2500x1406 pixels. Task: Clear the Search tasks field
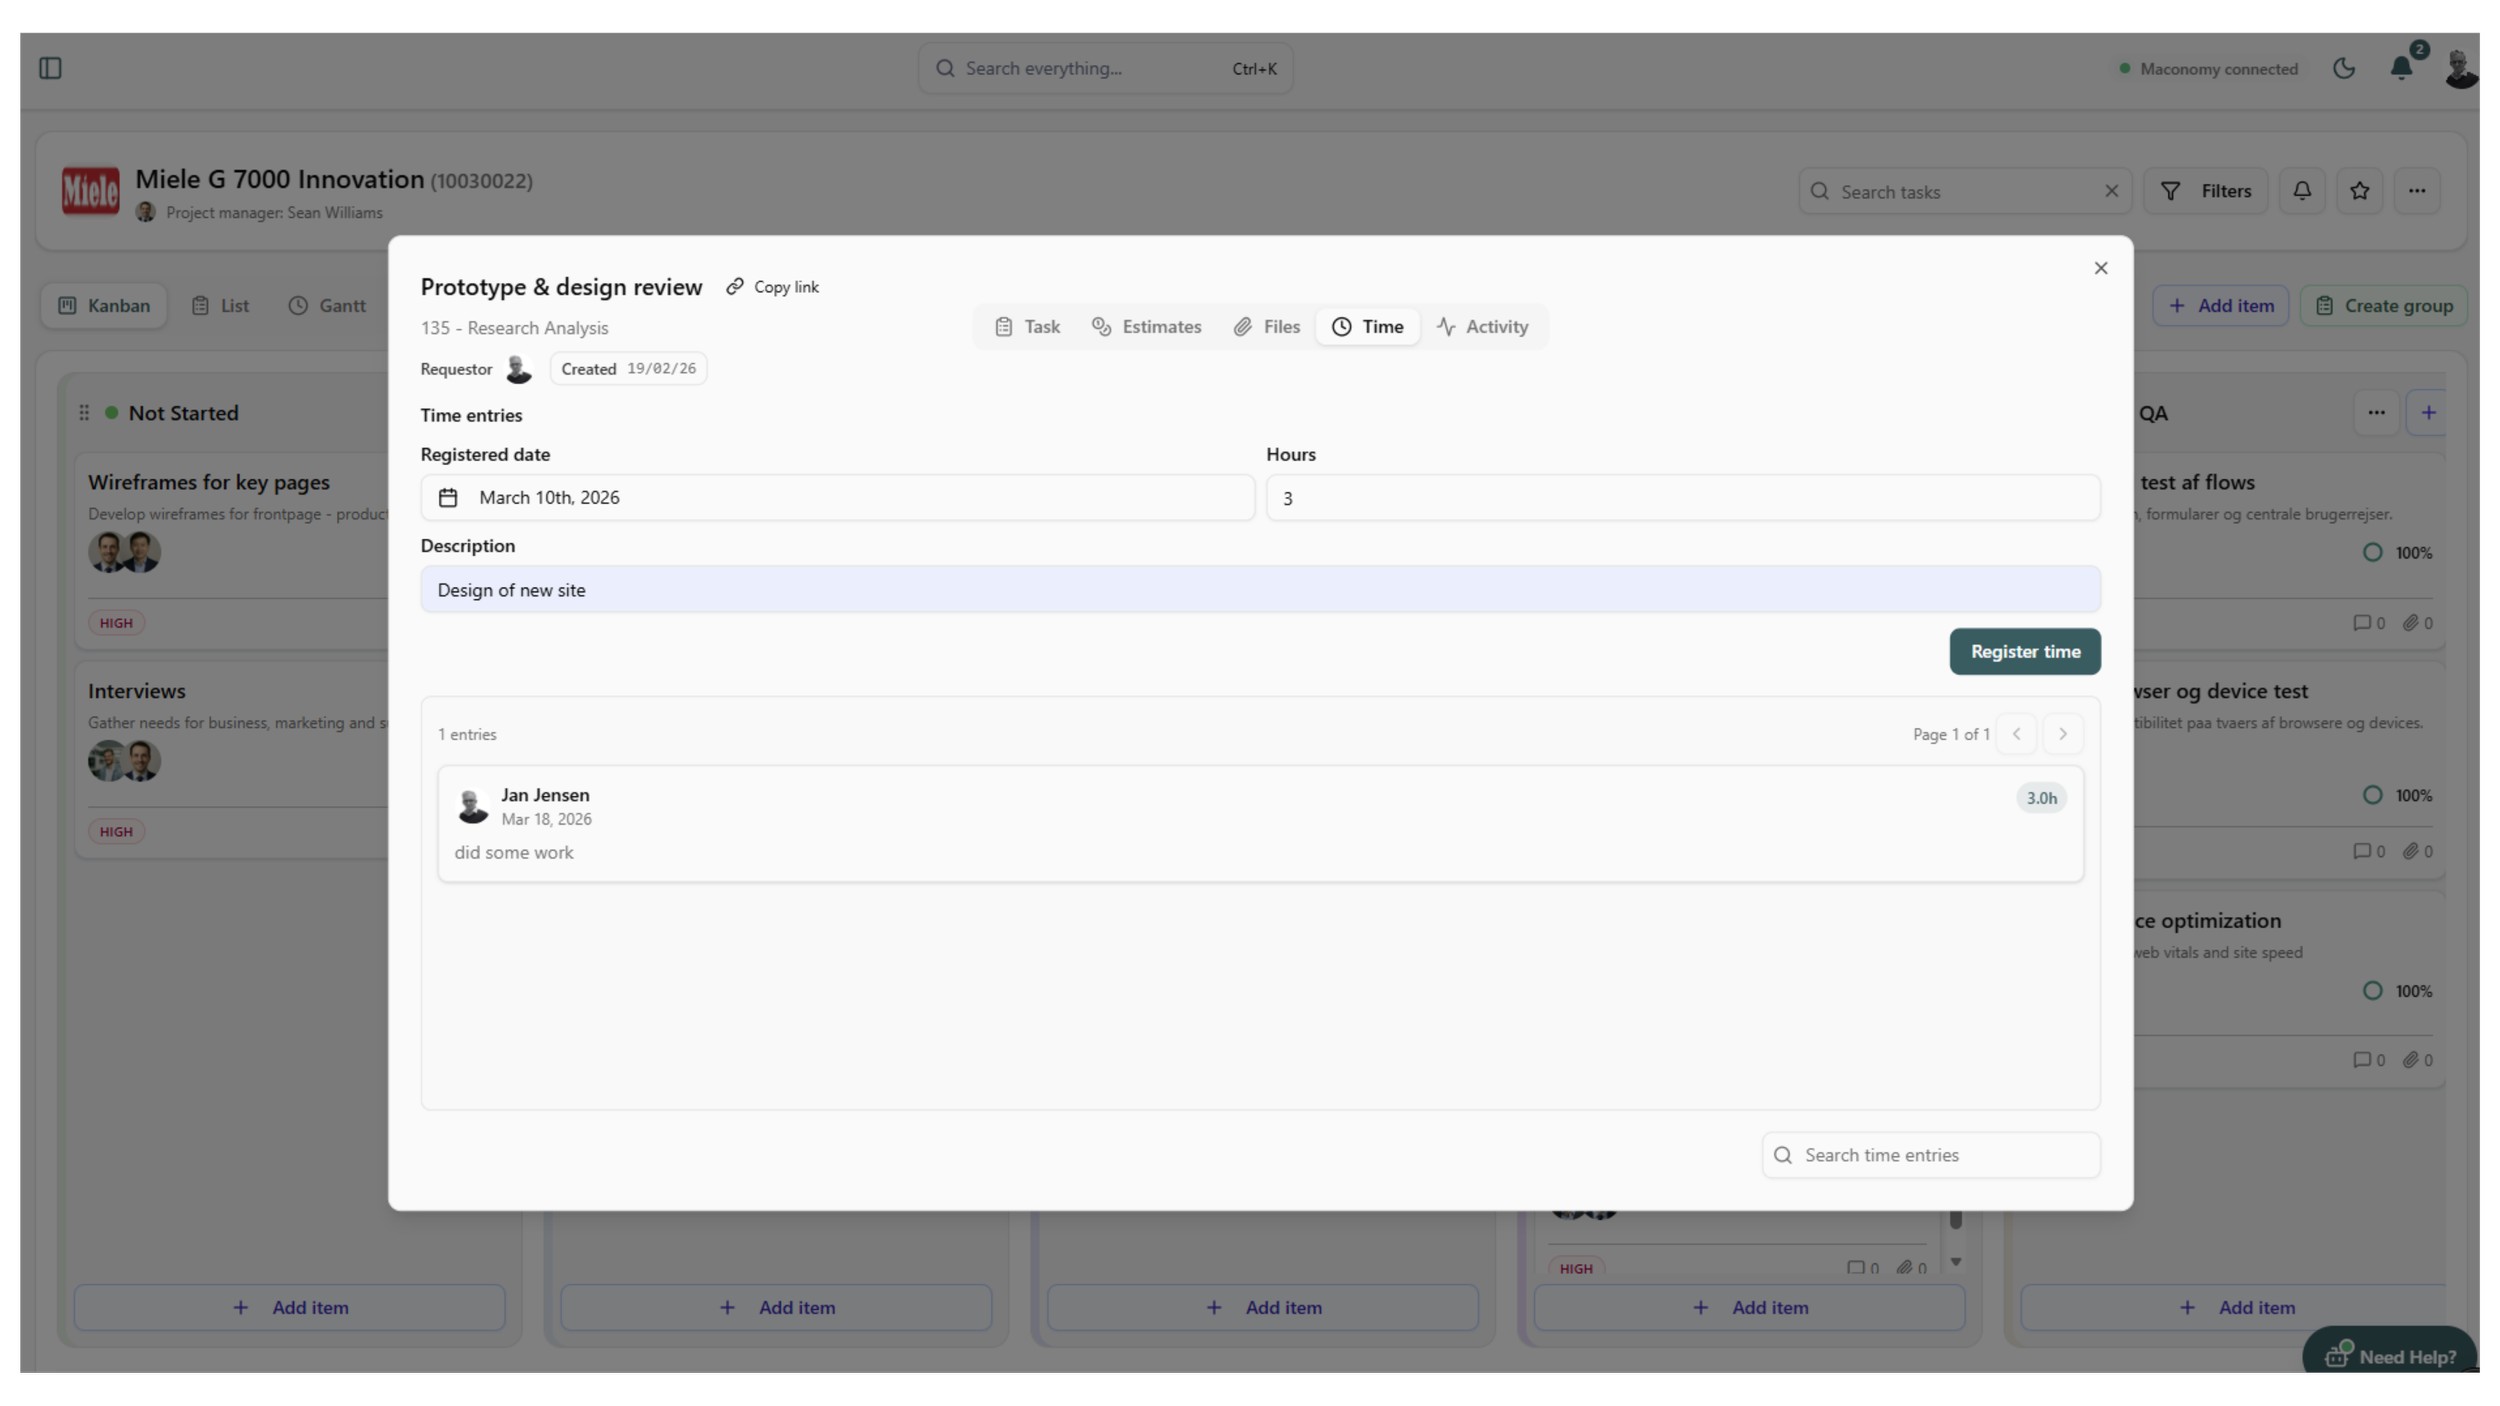point(2111,191)
